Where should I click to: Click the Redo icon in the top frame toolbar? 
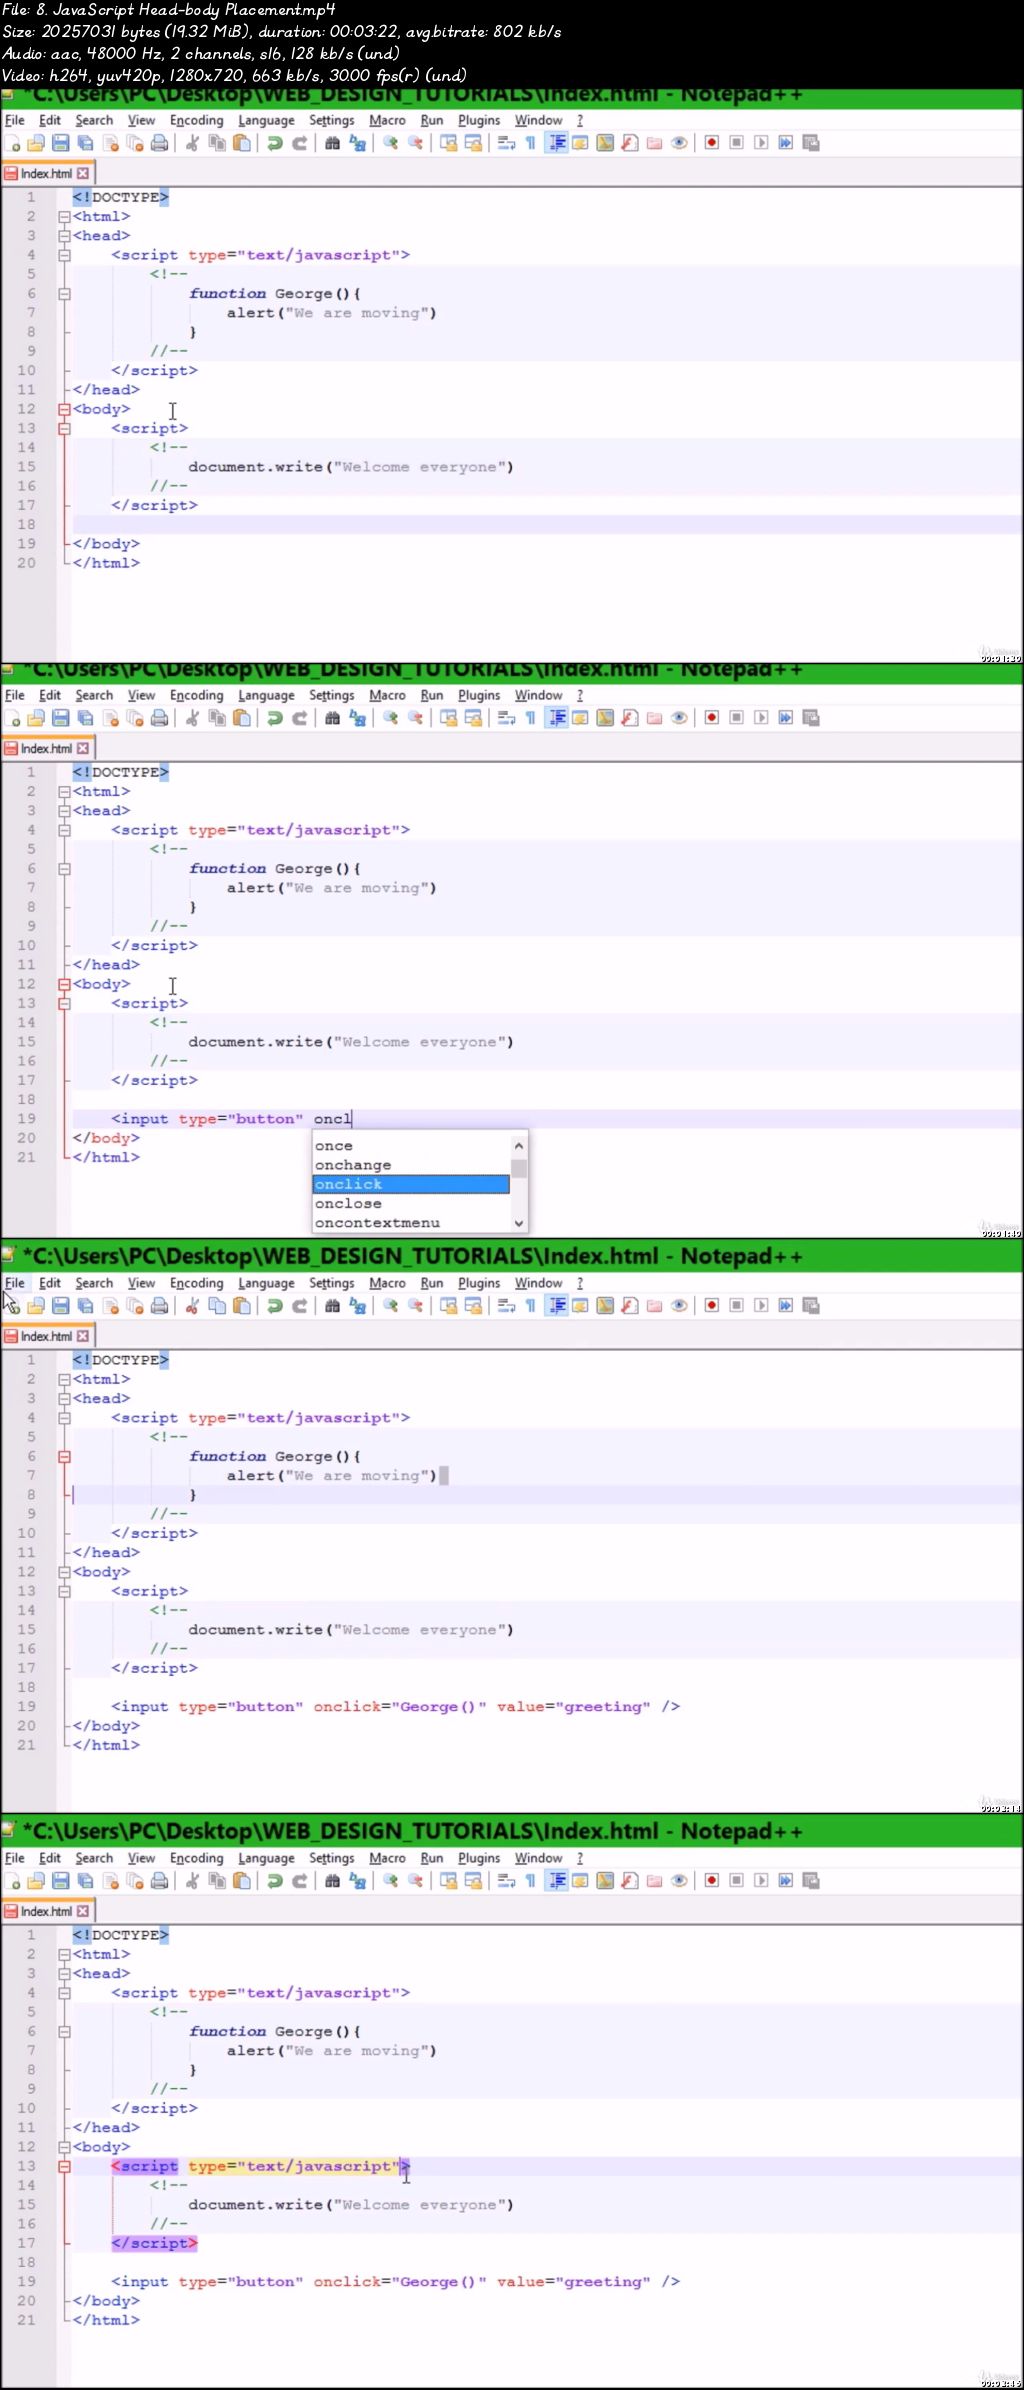tap(299, 143)
